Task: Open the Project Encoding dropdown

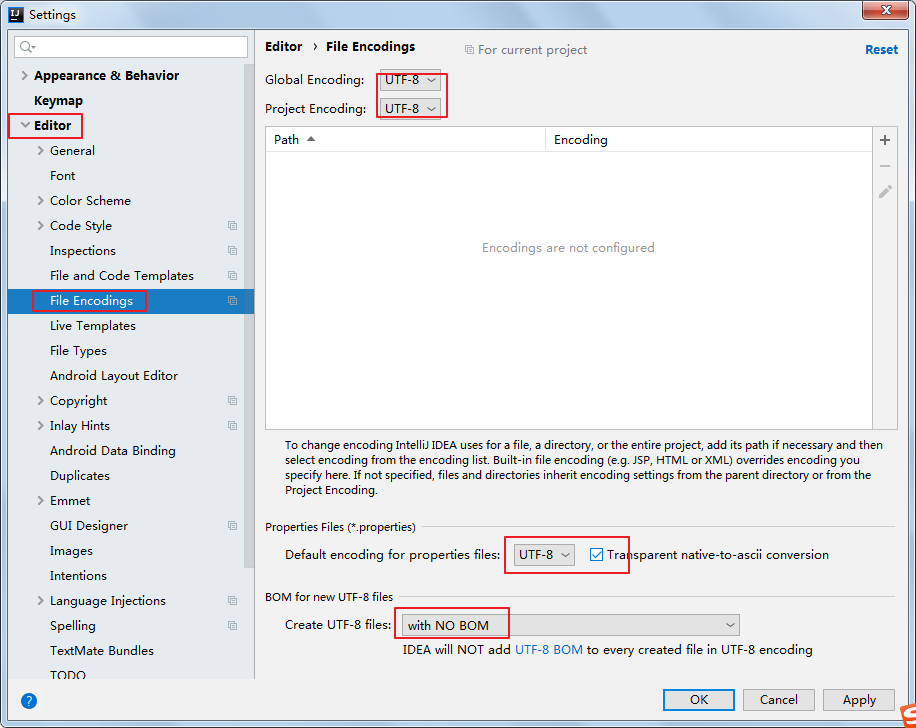Action: pyautogui.click(x=410, y=108)
